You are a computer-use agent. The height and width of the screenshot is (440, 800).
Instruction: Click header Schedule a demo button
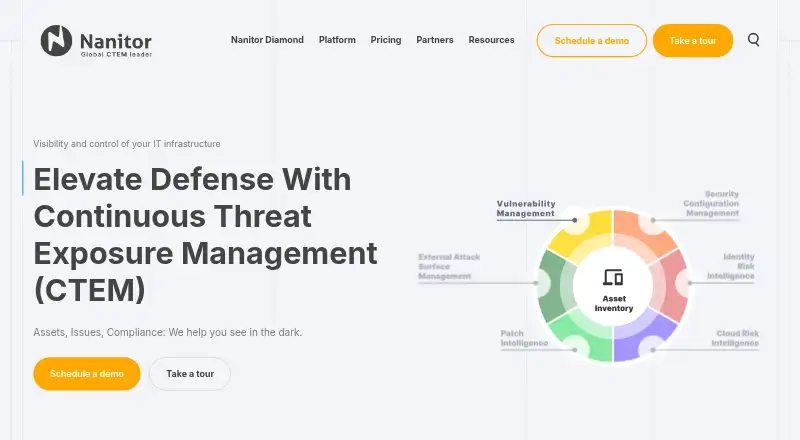click(x=591, y=40)
